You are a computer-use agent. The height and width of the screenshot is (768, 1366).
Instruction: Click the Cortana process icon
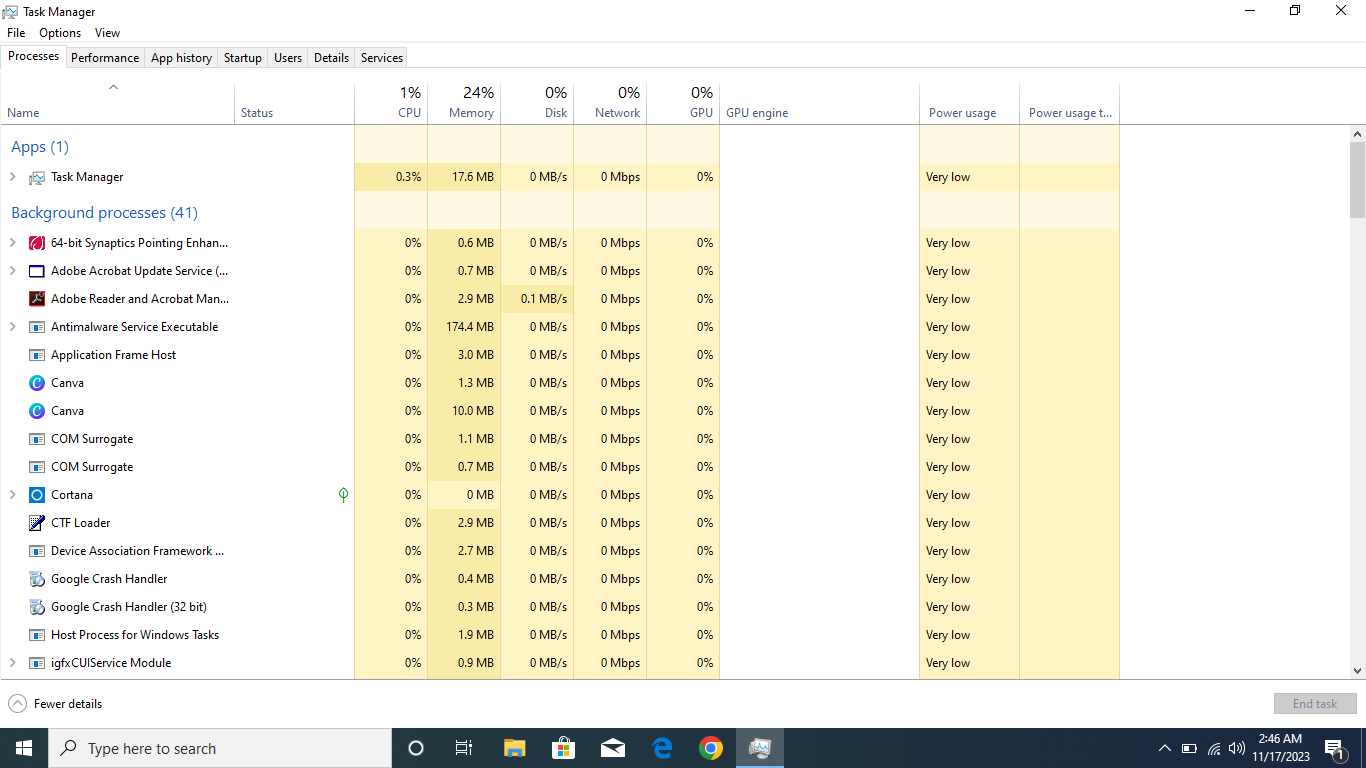[37, 495]
